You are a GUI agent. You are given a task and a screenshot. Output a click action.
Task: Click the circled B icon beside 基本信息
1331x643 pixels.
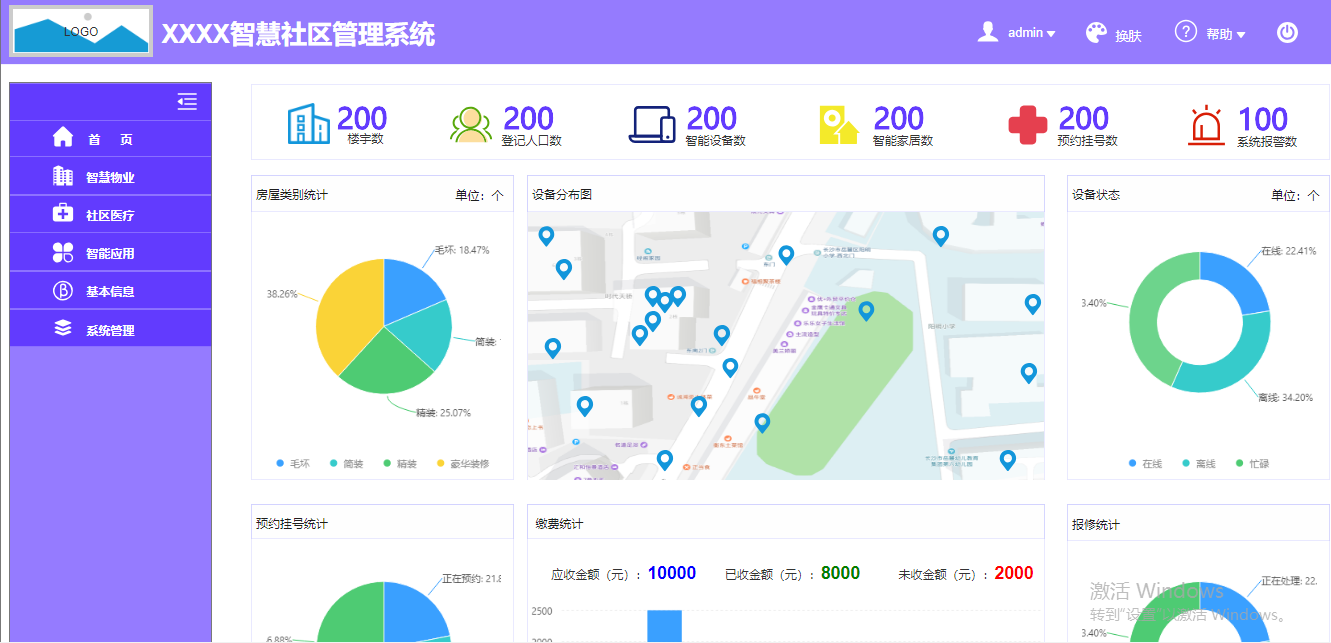click(x=63, y=290)
